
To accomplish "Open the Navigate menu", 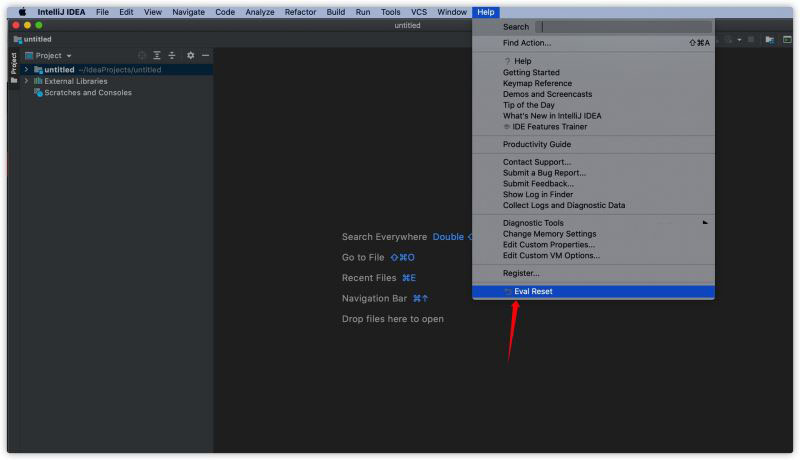I will click(x=188, y=12).
